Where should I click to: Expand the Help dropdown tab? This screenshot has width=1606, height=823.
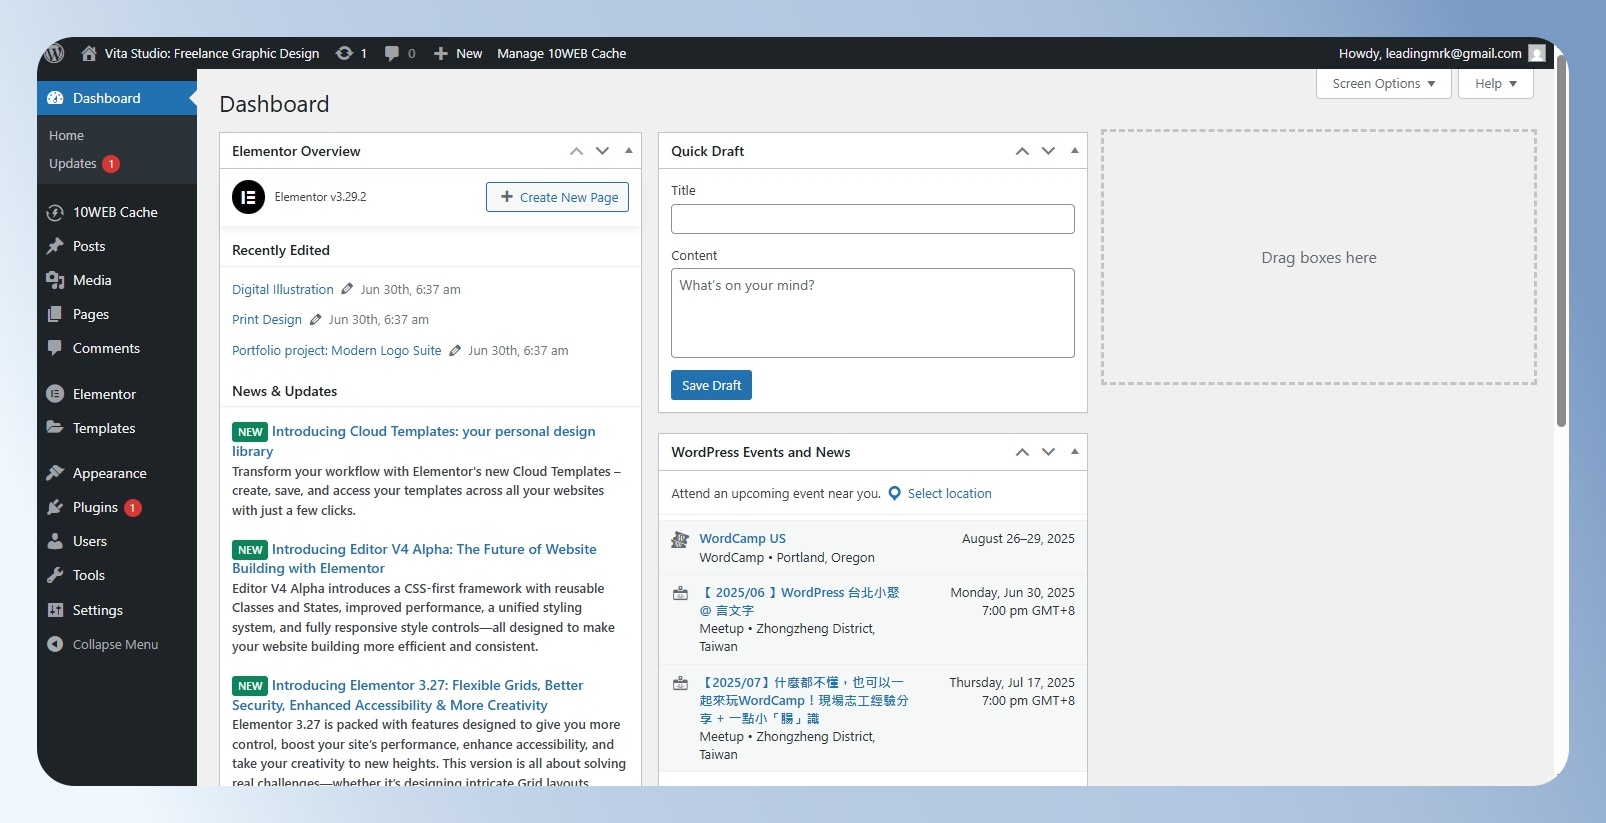1496,83
